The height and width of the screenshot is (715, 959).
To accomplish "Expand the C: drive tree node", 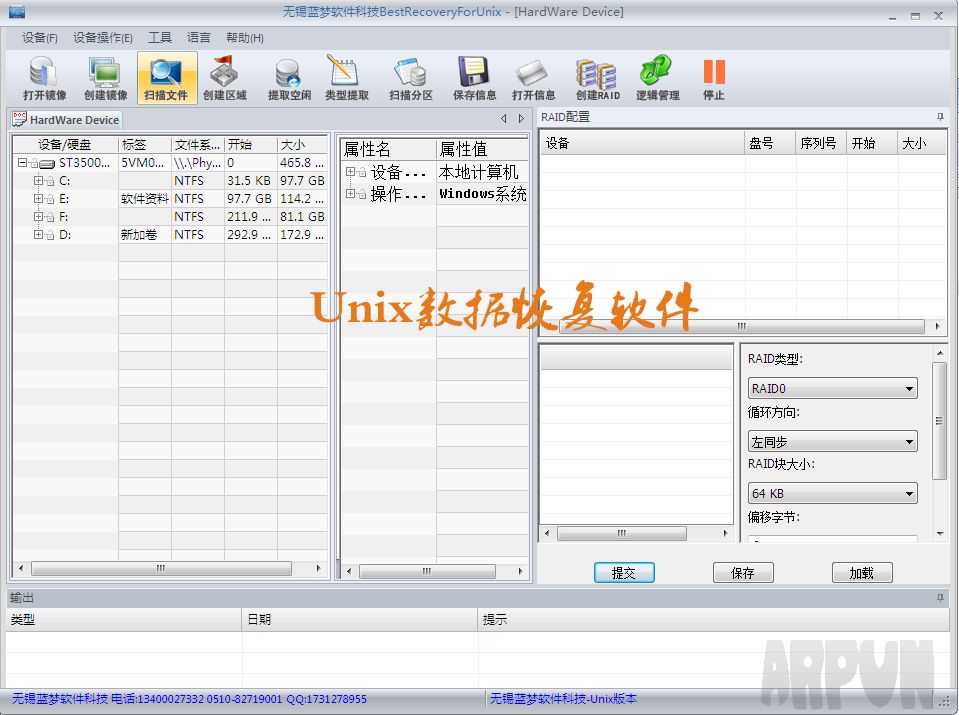I will point(38,181).
